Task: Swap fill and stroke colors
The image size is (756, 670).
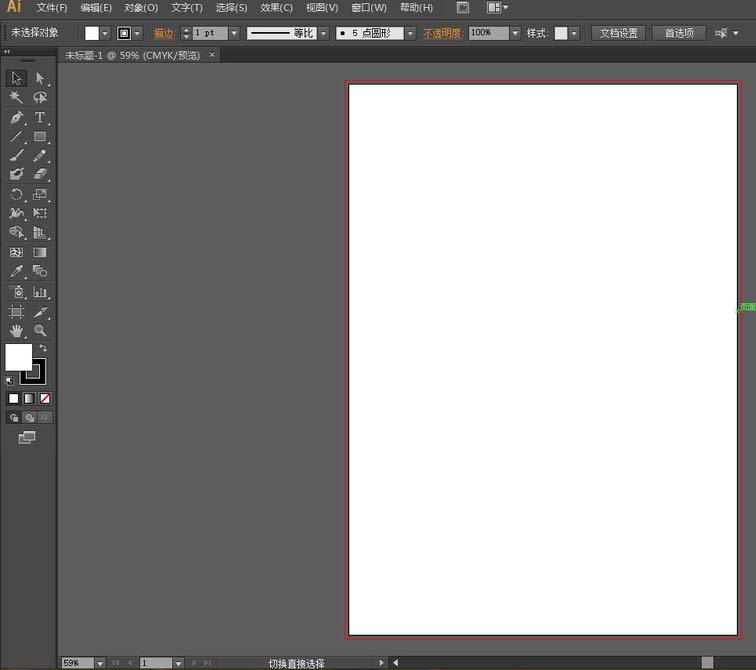Action: [43, 348]
